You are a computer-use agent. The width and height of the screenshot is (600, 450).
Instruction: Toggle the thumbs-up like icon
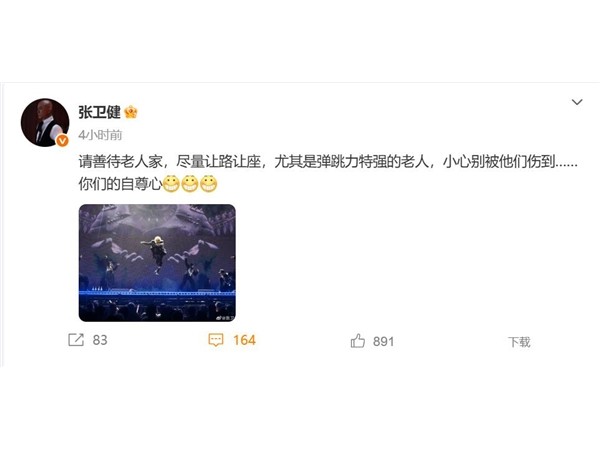point(358,341)
